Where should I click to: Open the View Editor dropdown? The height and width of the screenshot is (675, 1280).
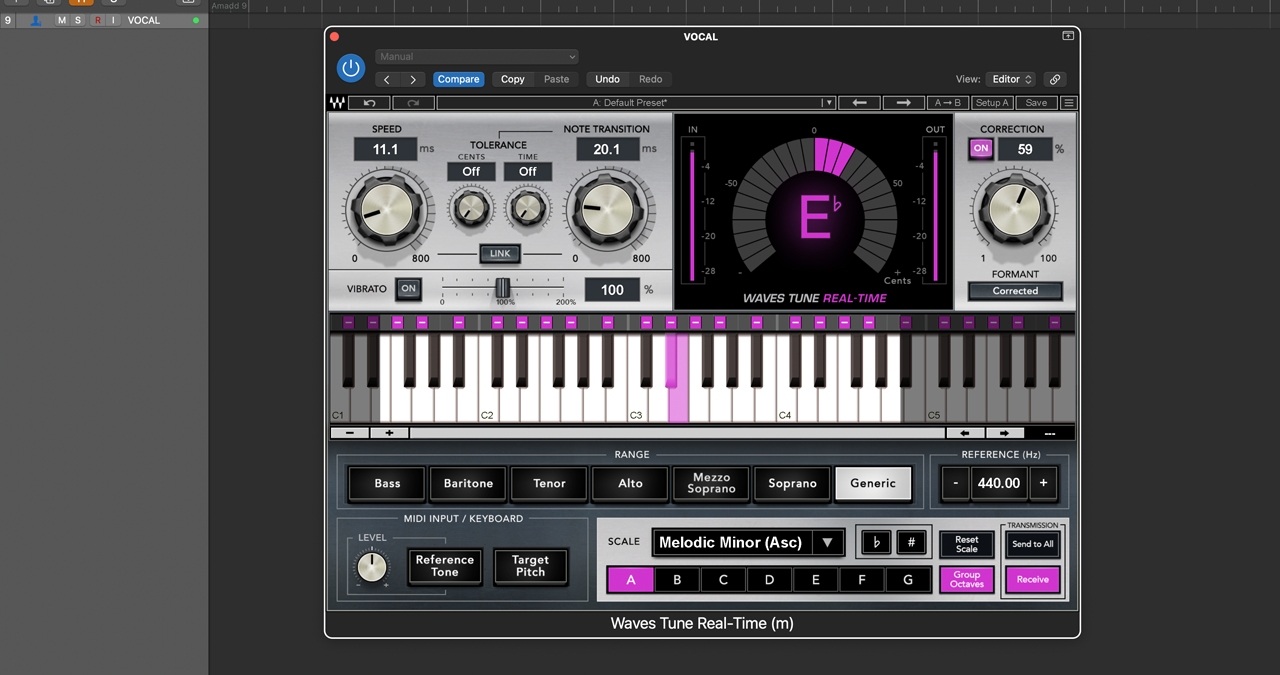(1010, 79)
